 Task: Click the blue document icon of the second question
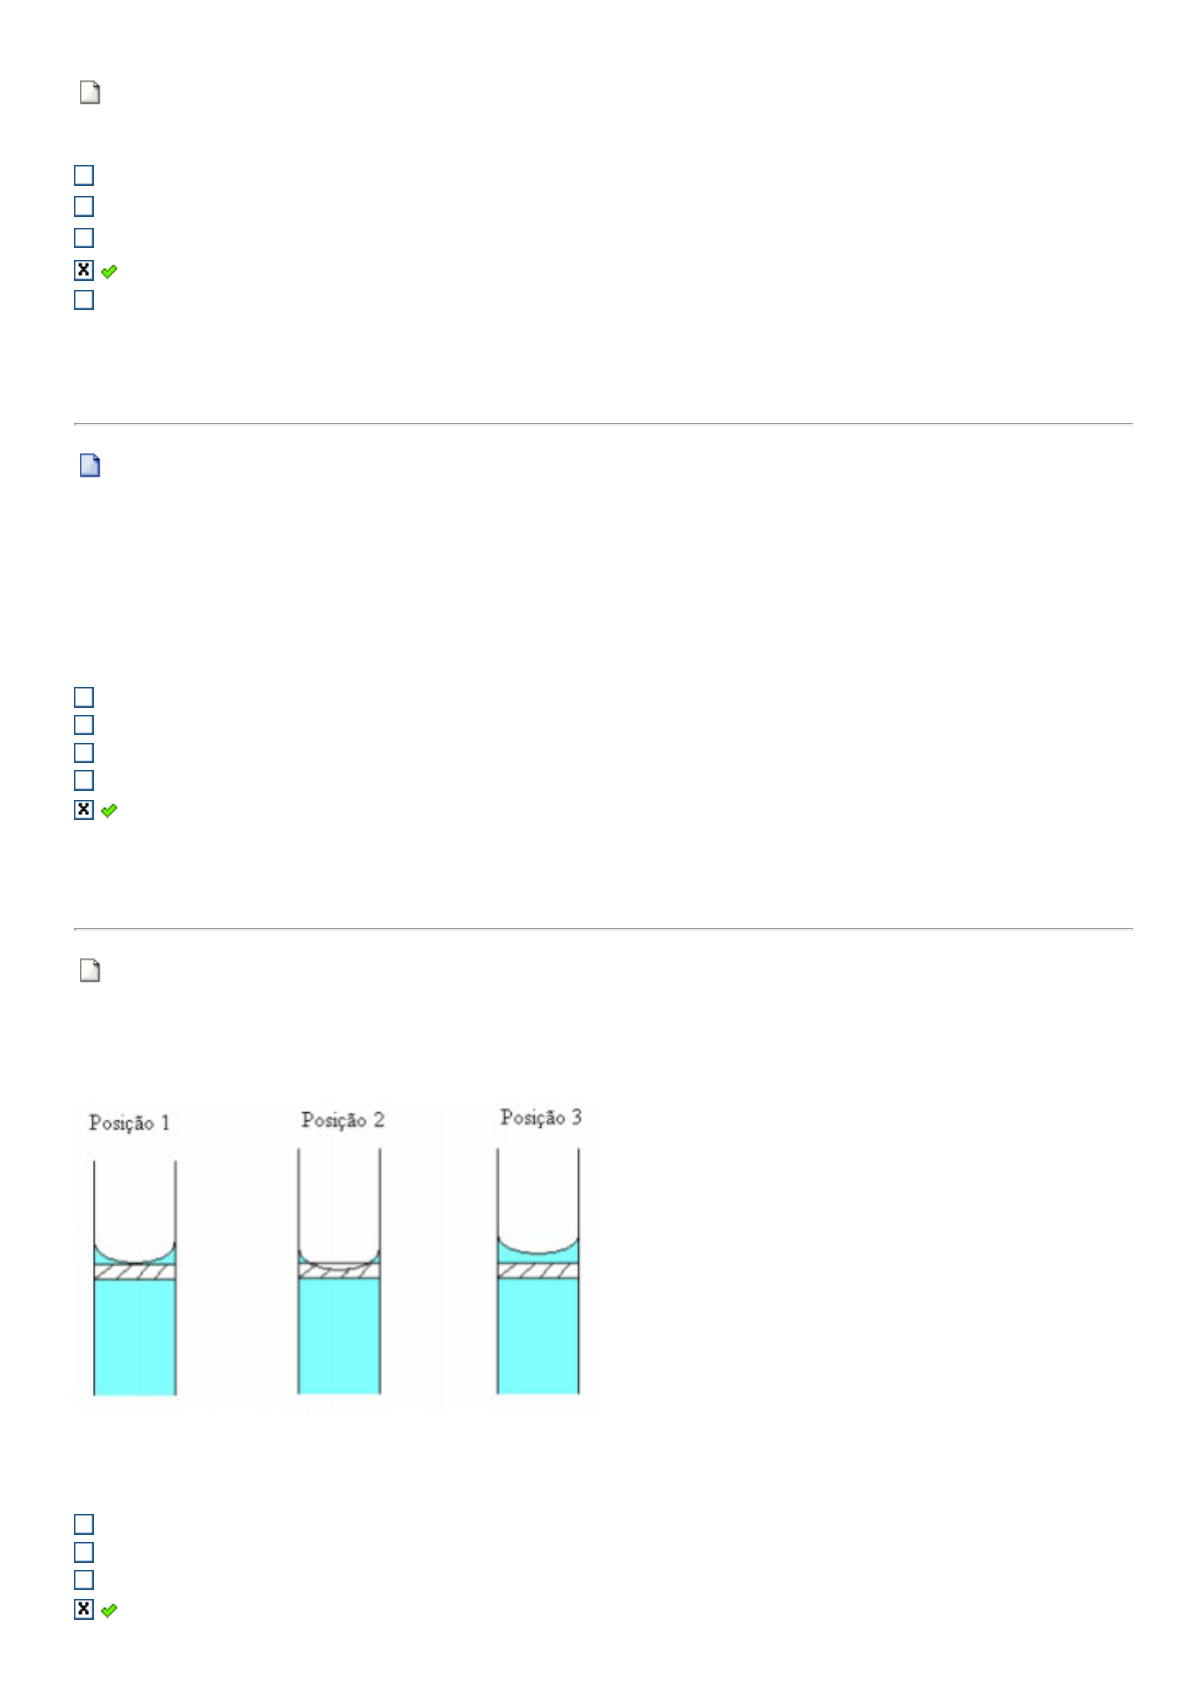90,466
